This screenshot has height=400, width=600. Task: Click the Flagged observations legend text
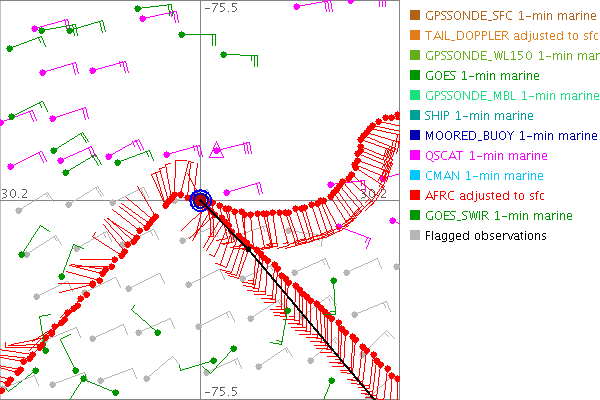pos(485,236)
